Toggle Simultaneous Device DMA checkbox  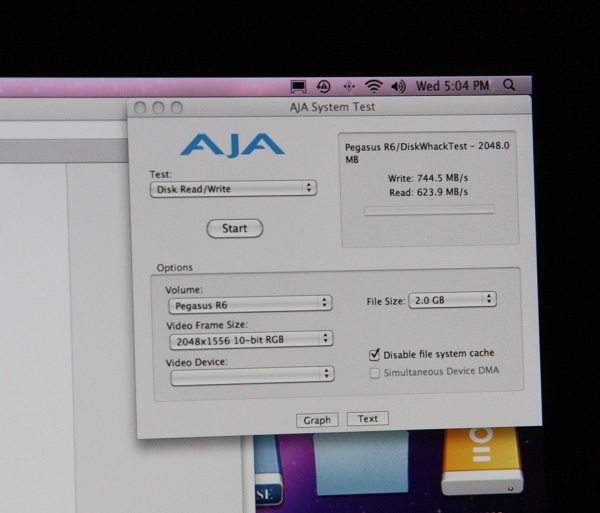(x=375, y=373)
